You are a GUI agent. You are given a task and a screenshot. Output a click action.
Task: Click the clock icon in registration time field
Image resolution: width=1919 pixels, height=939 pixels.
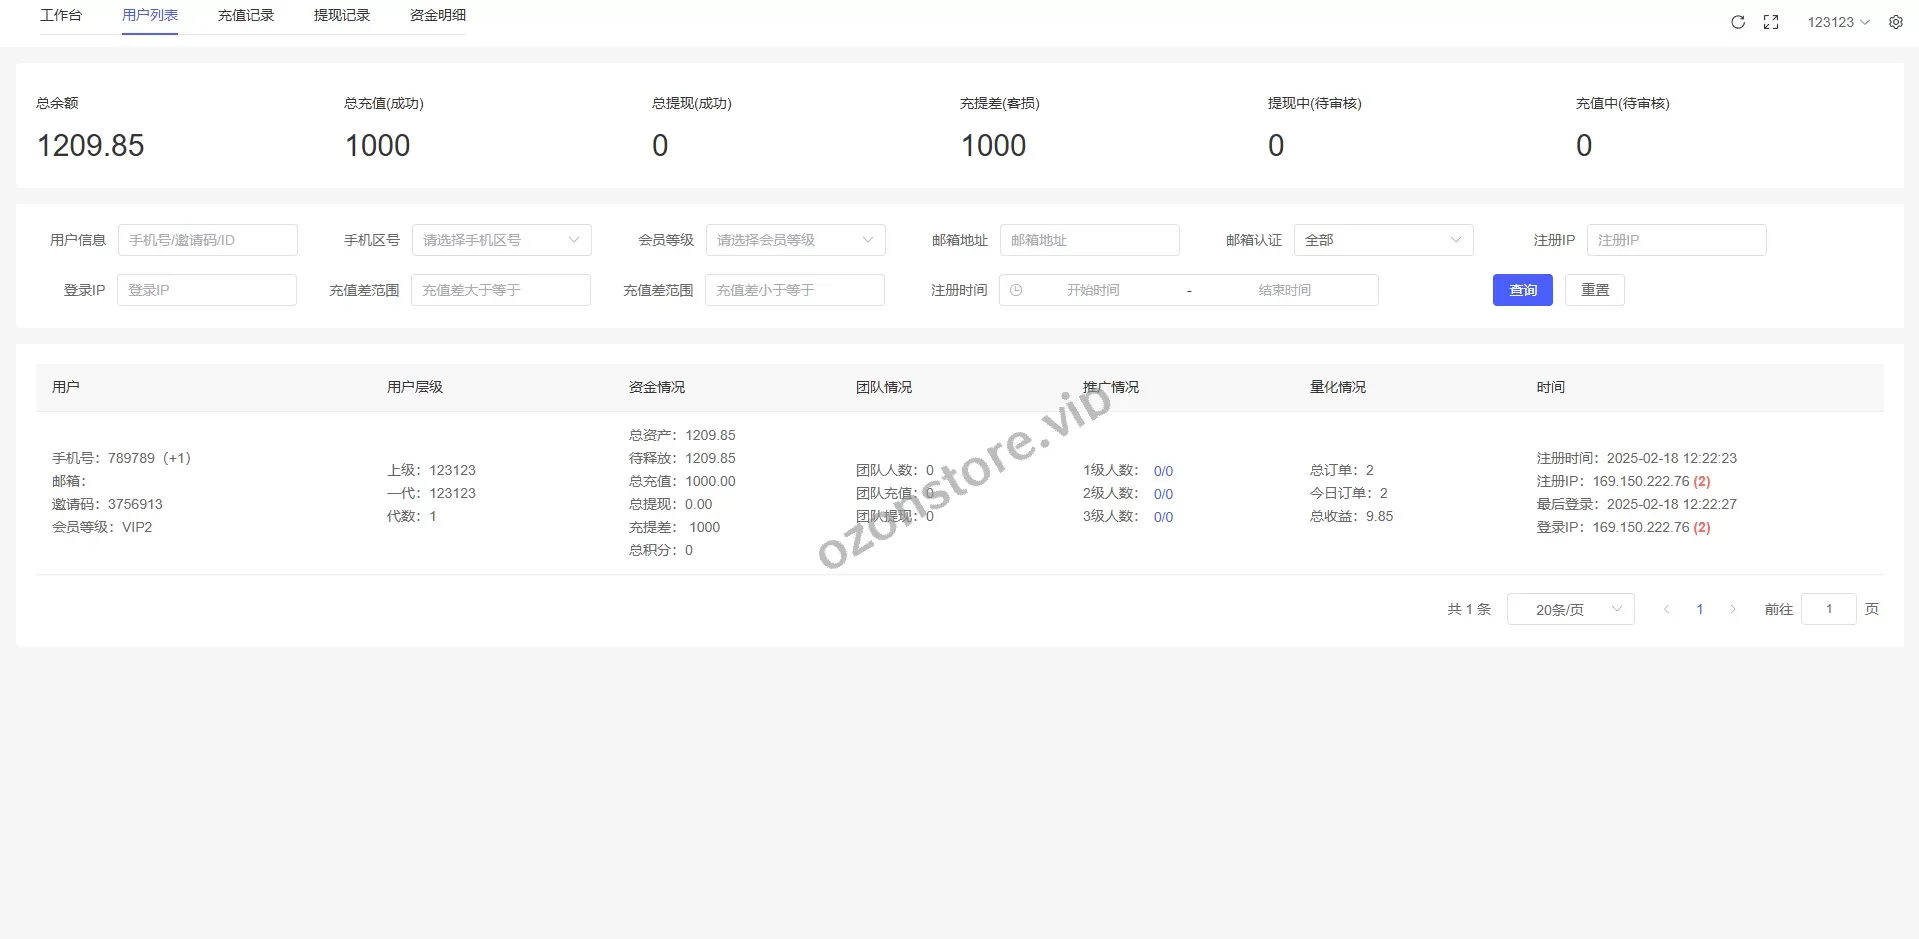pos(1016,290)
